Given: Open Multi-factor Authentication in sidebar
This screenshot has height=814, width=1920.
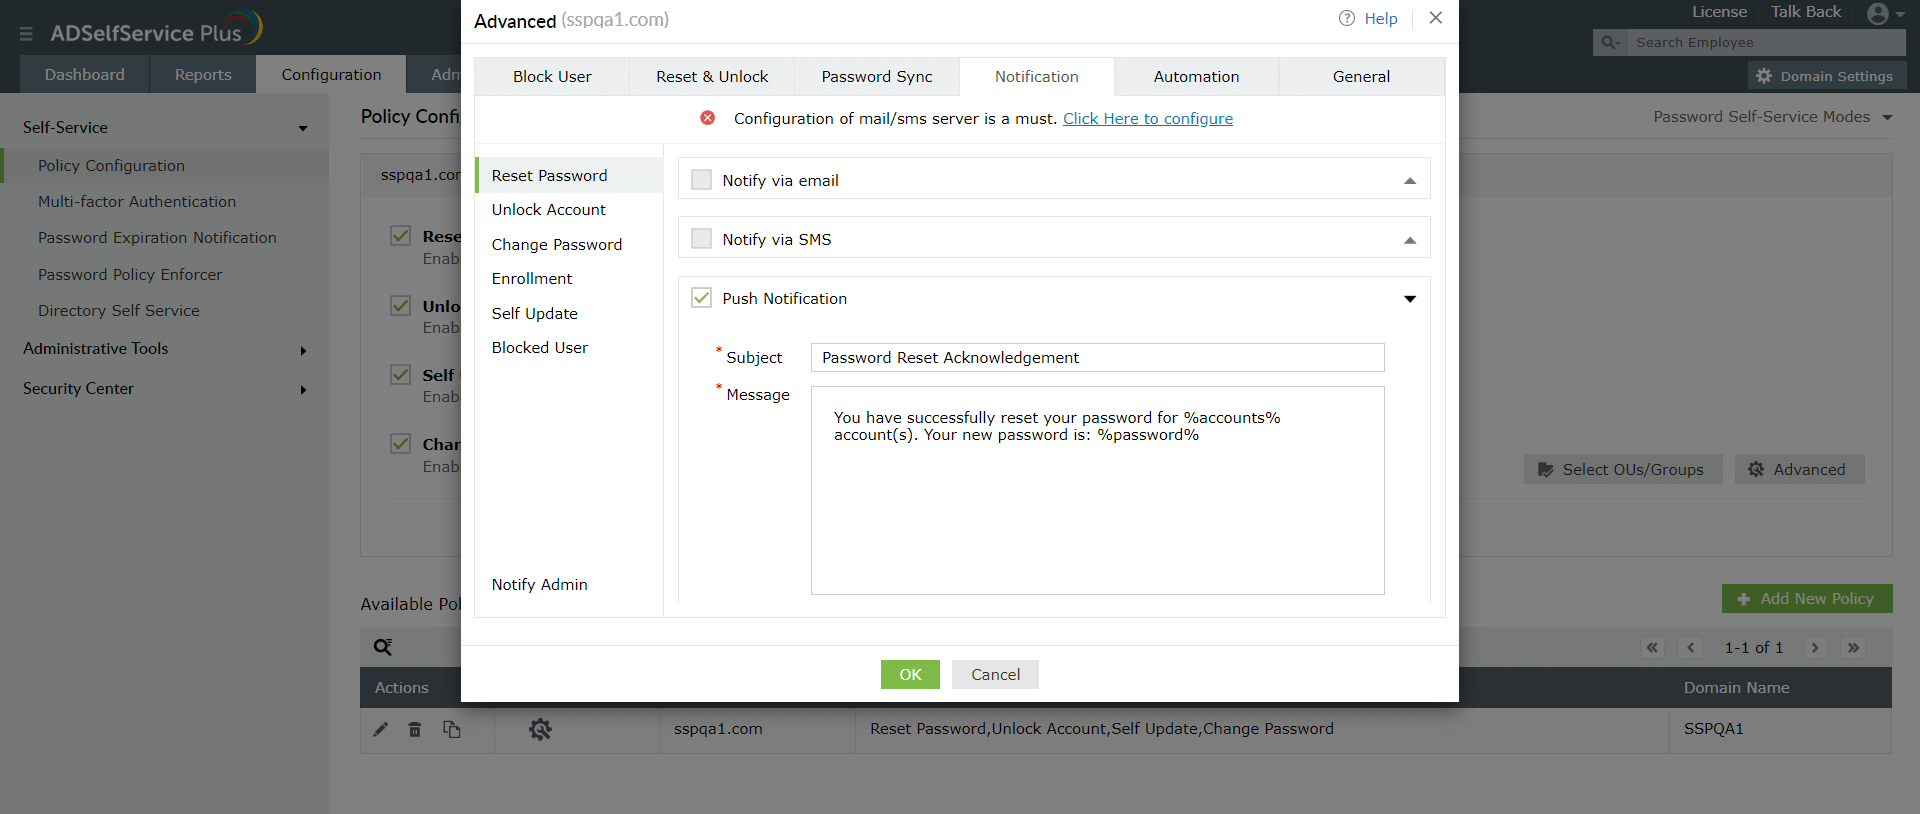Looking at the screenshot, I should [x=137, y=202].
